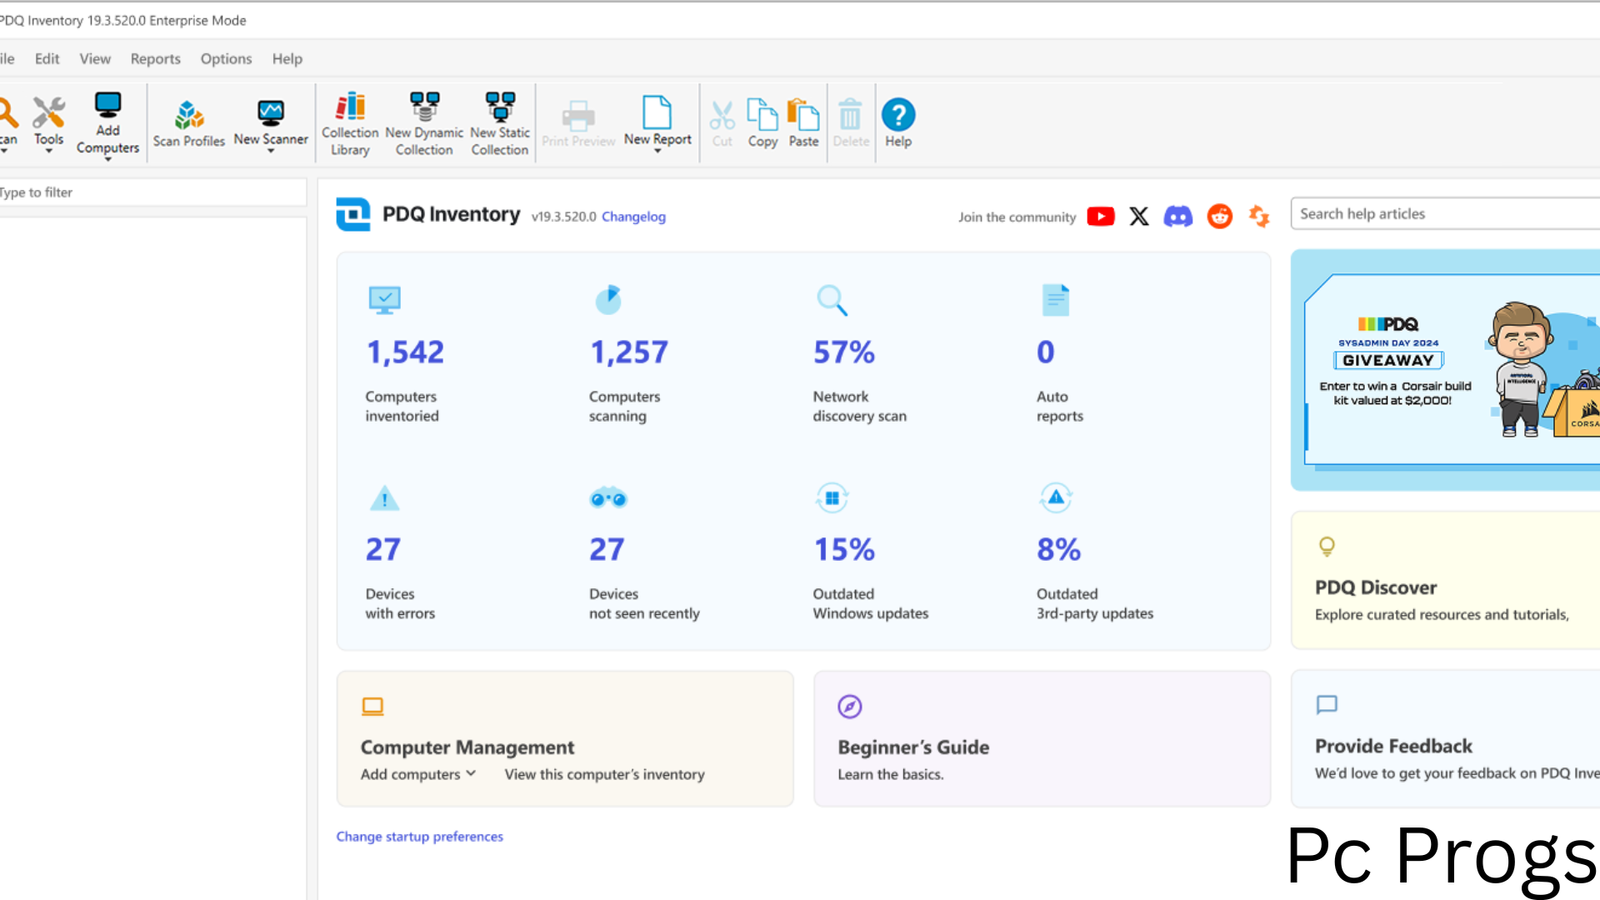The width and height of the screenshot is (1600, 900).
Task: Click the 1,542 Computers inventoried value
Action: pos(405,352)
